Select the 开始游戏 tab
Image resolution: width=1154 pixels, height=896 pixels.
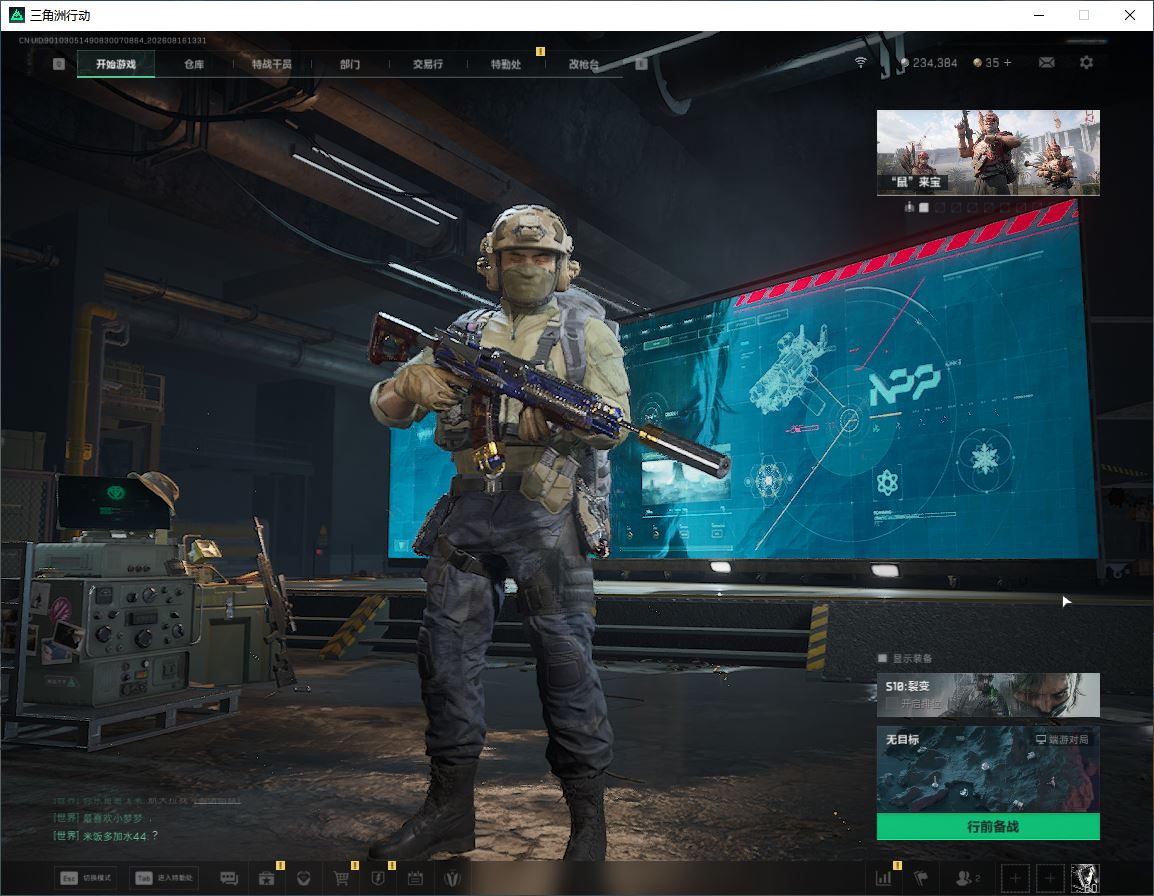click(116, 64)
